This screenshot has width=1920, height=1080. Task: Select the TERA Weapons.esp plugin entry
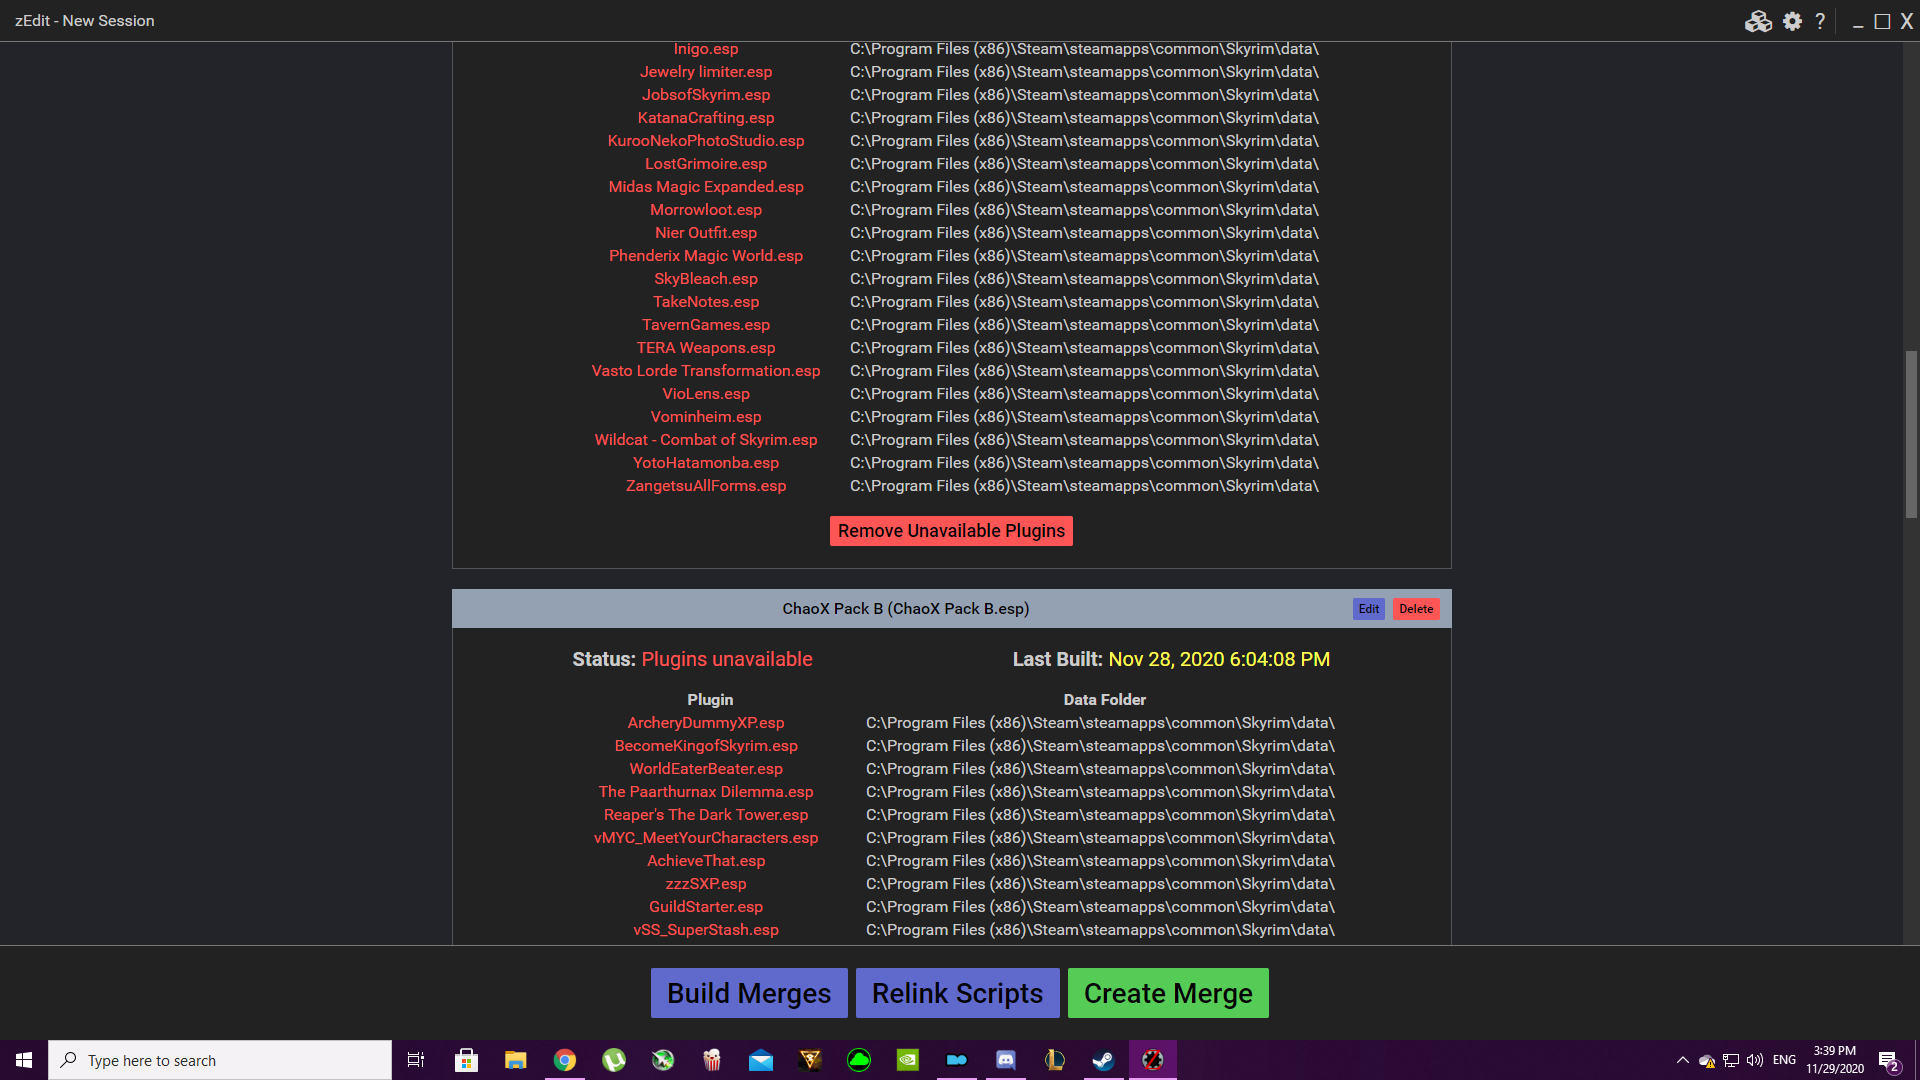coord(706,348)
